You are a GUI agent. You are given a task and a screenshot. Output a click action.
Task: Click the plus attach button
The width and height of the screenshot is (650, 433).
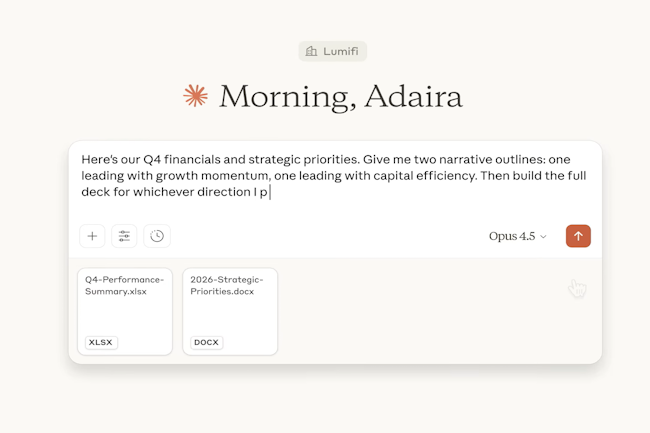click(92, 236)
